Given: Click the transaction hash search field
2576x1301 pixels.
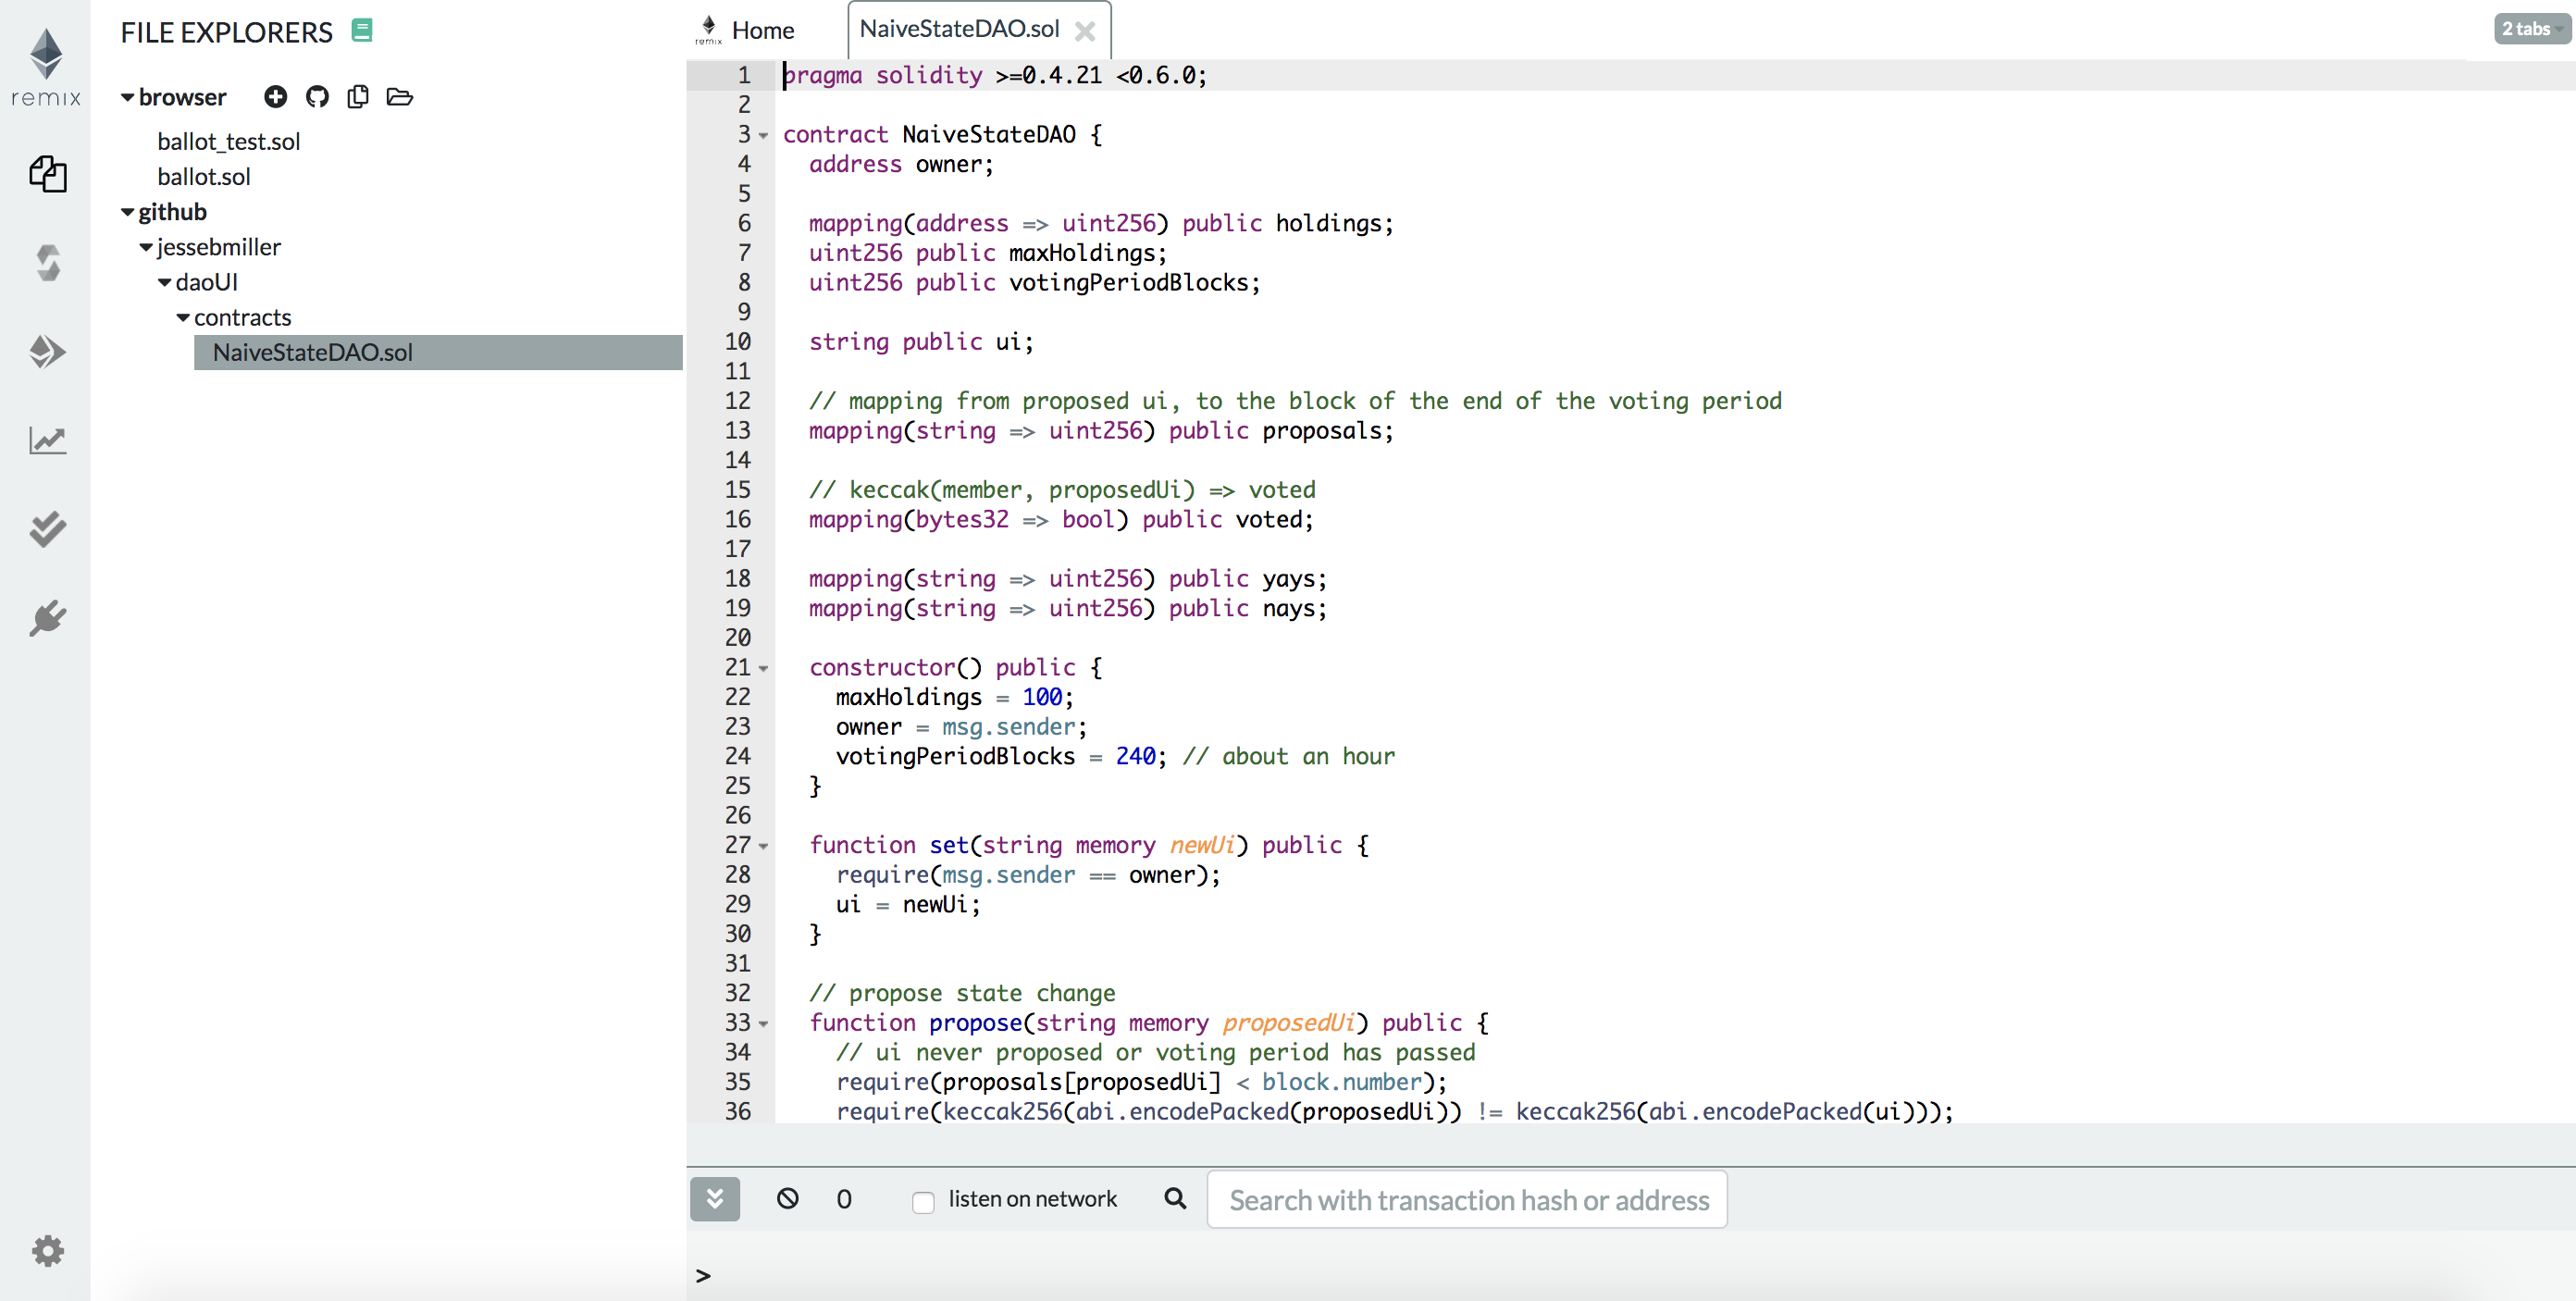Looking at the screenshot, I should coord(1466,1199).
